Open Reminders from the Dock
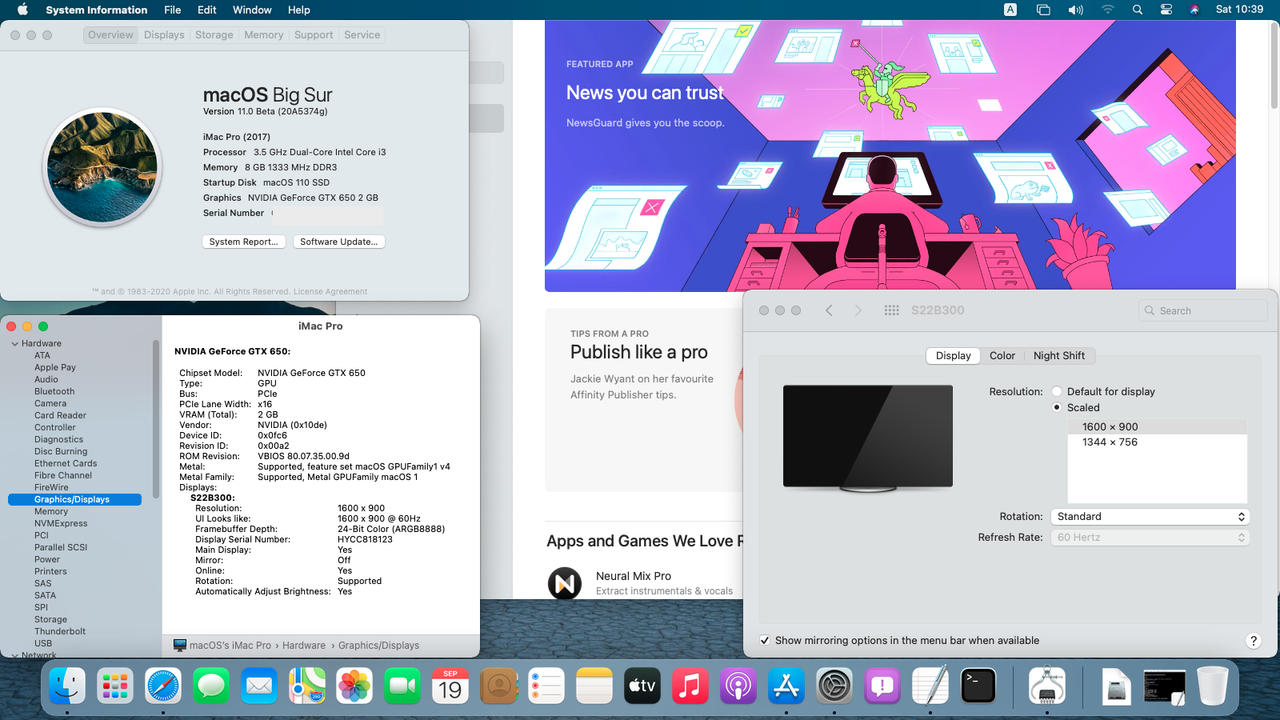1280x720 pixels. click(546, 686)
